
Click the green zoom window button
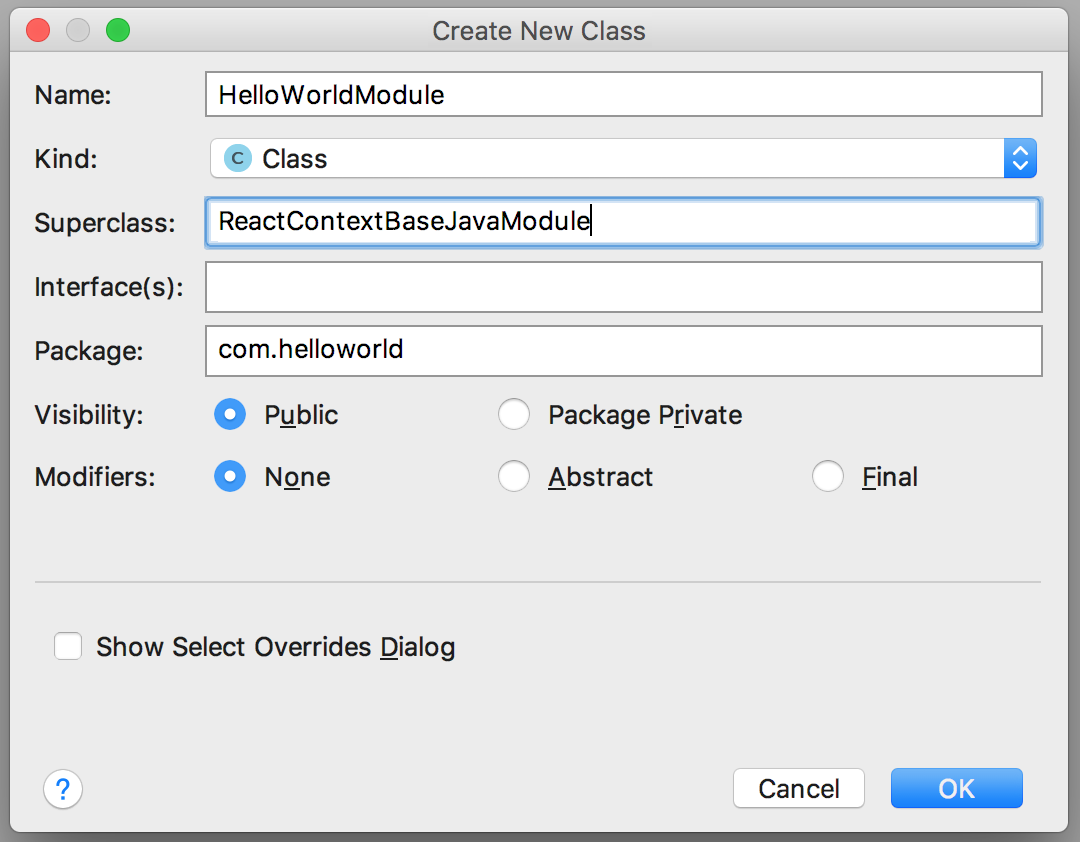(118, 31)
